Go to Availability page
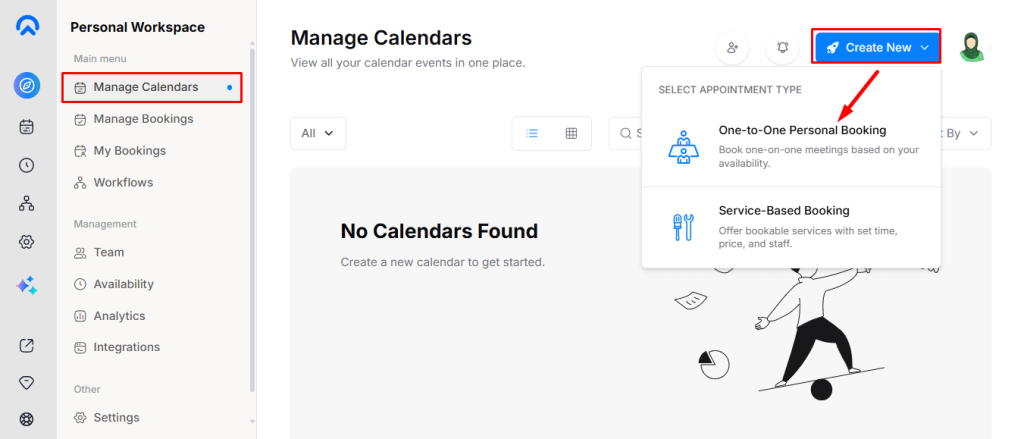 pos(123,284)
